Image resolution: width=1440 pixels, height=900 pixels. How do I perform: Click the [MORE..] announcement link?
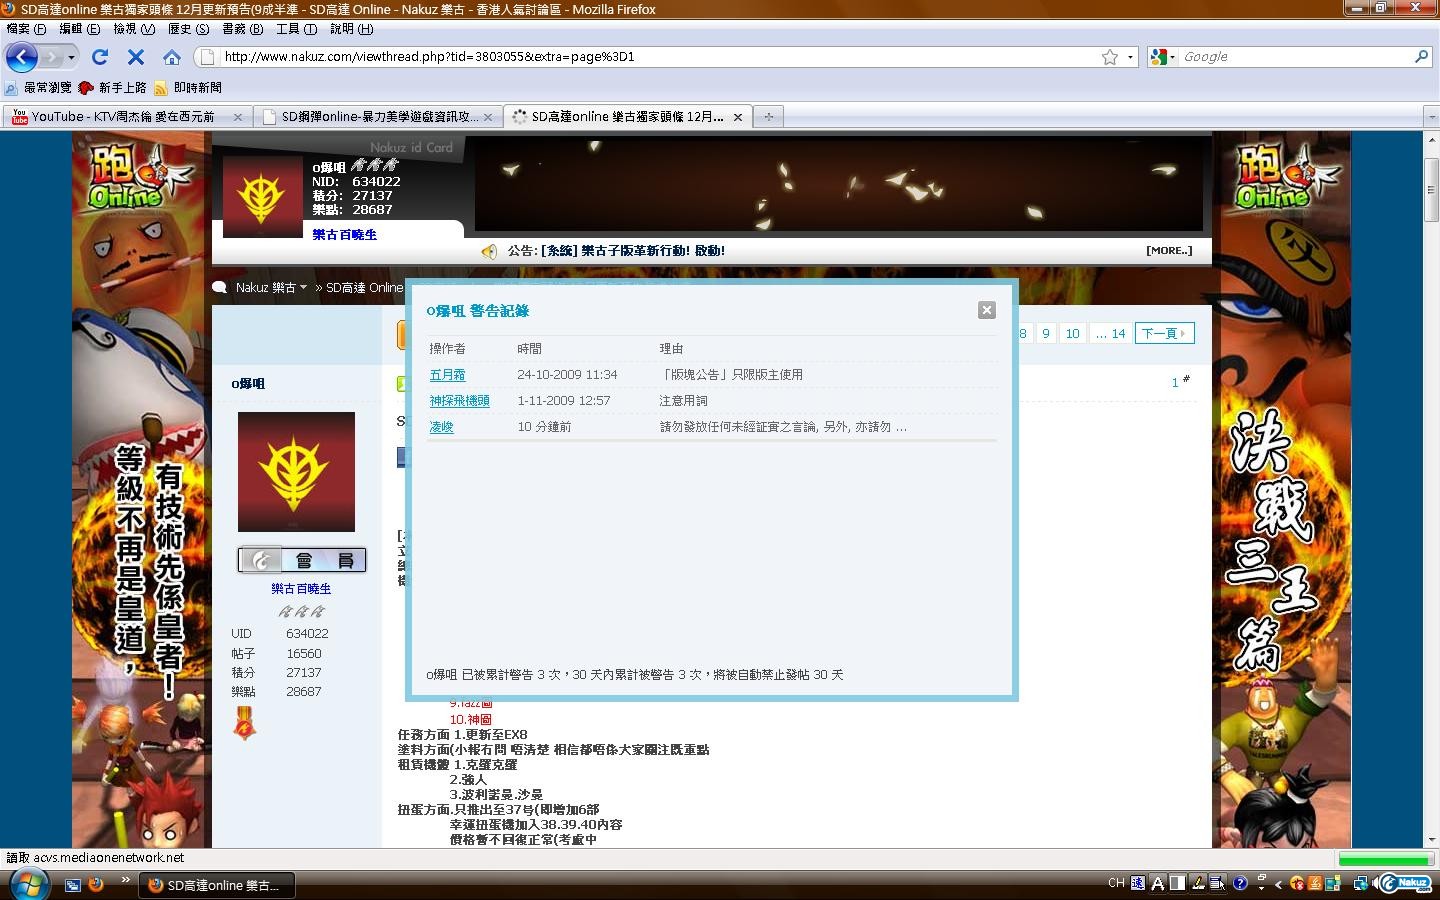click(1169, 250)
